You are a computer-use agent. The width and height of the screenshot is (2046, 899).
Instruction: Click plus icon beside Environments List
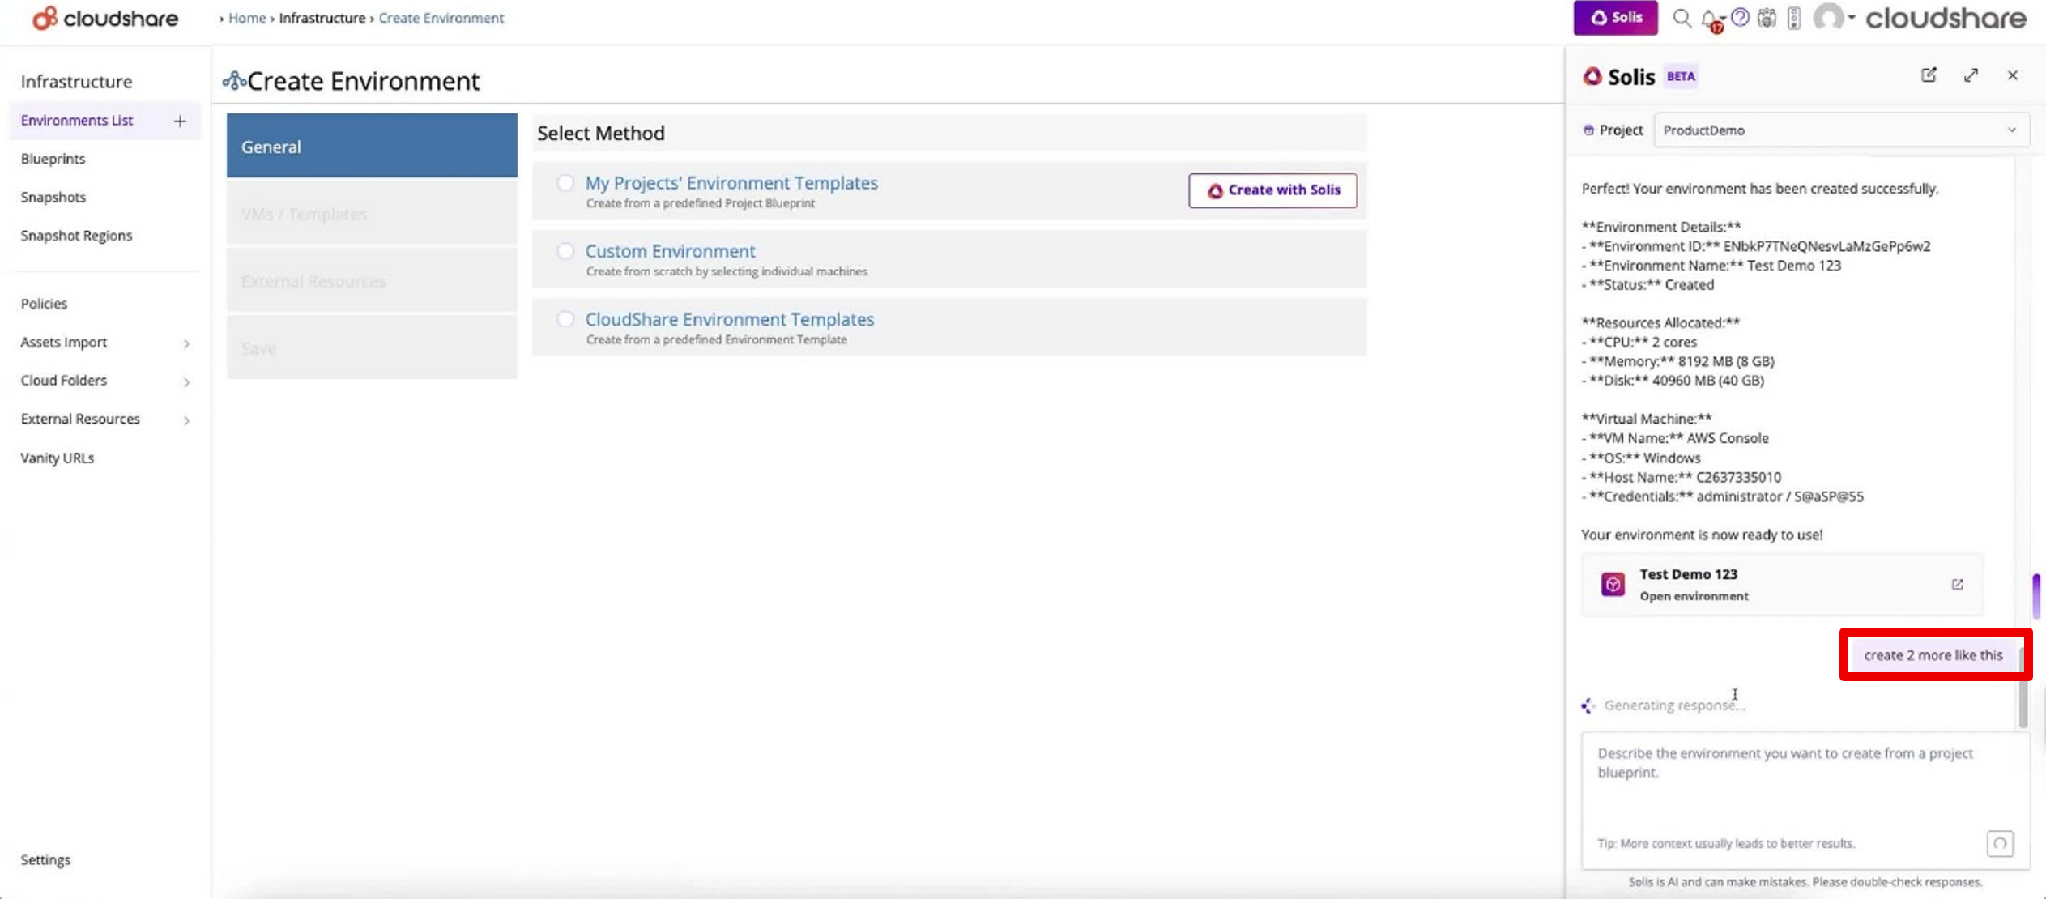pyautogui.click(x=180, y=121)
